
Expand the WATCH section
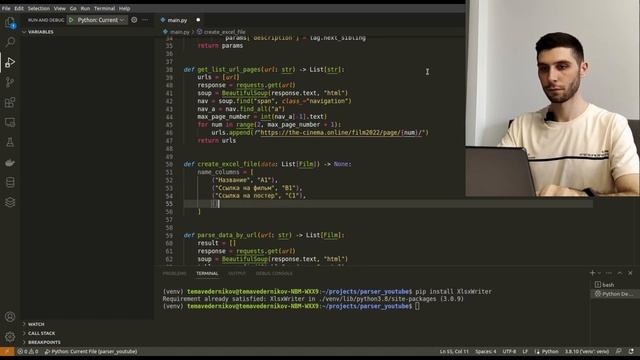(88, 324)
